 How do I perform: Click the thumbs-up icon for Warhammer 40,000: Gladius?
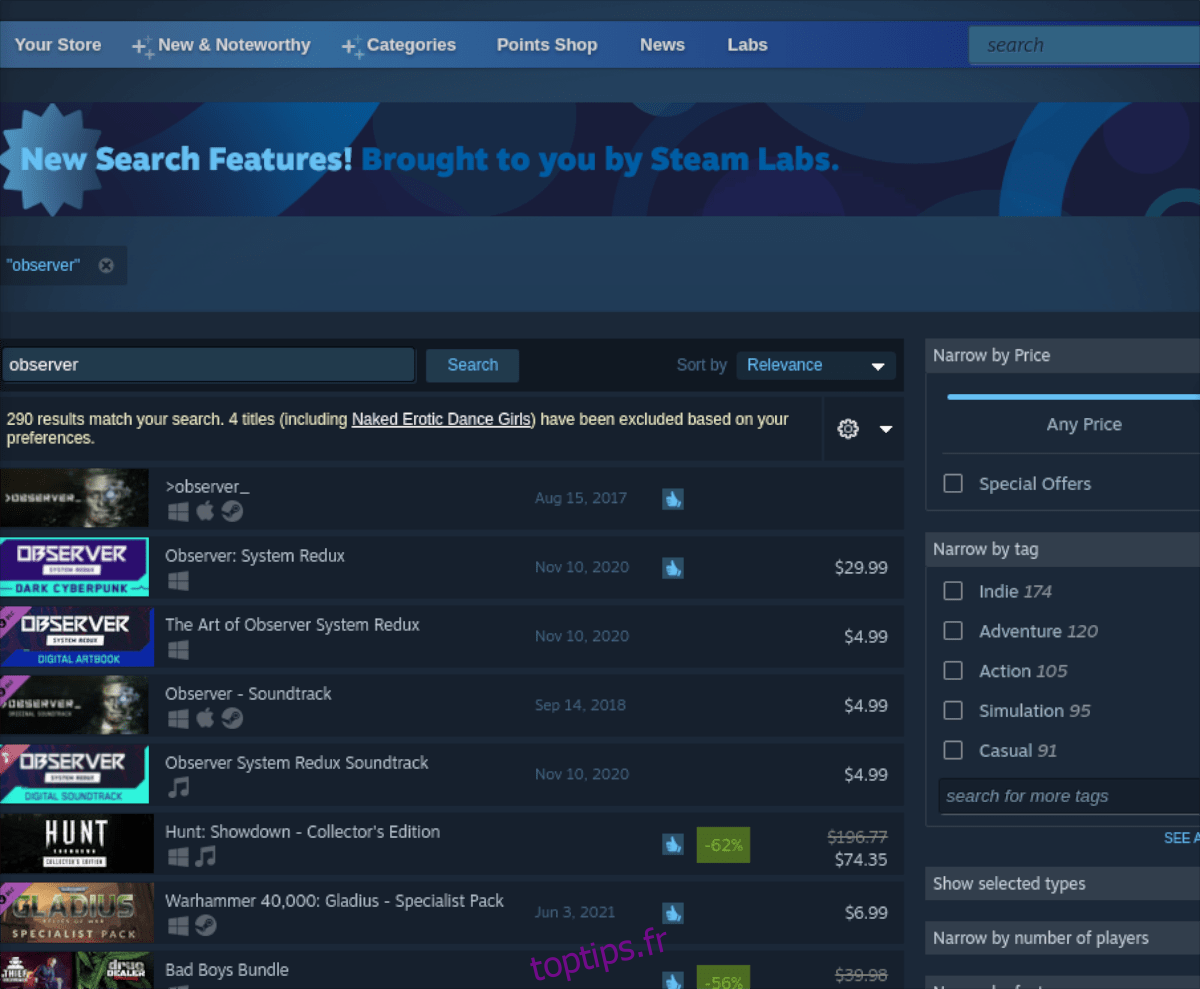673,912
